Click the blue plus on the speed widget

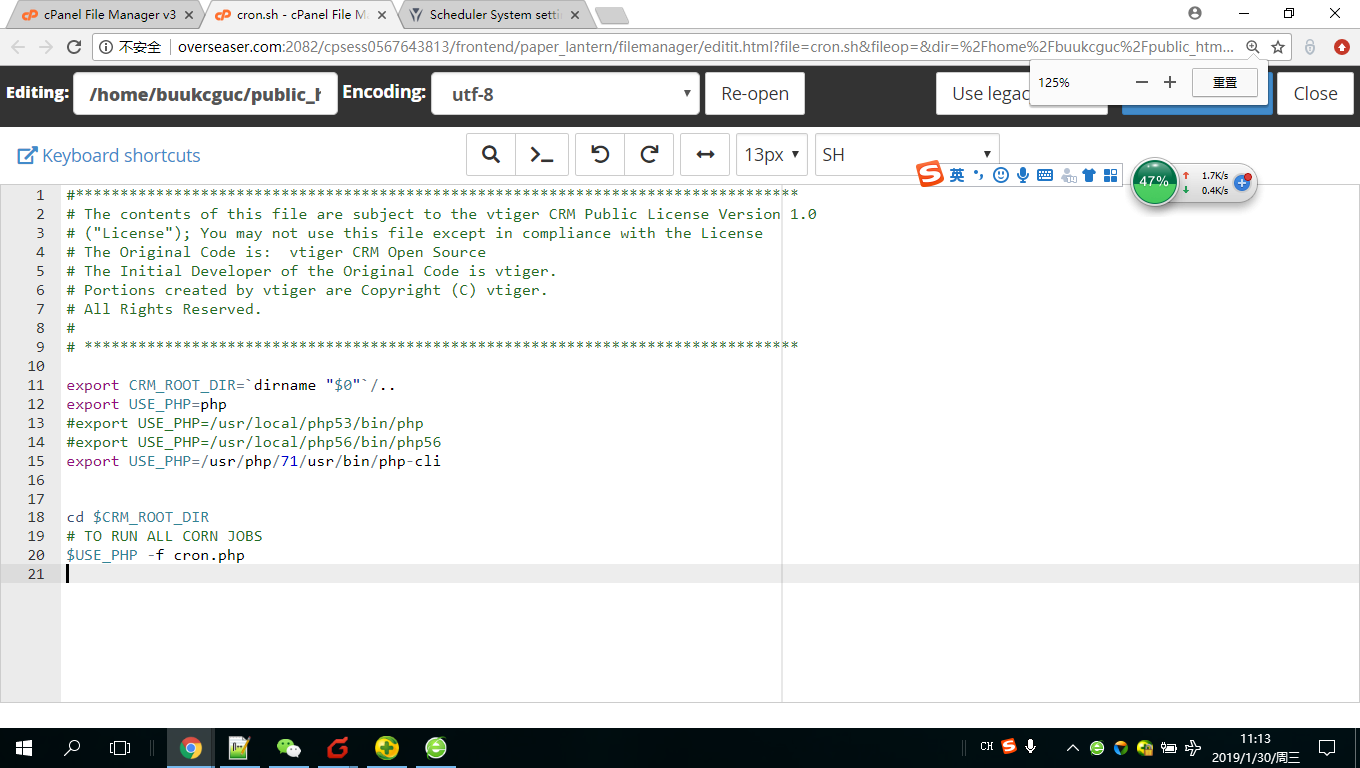click(x=1242, y=182)
